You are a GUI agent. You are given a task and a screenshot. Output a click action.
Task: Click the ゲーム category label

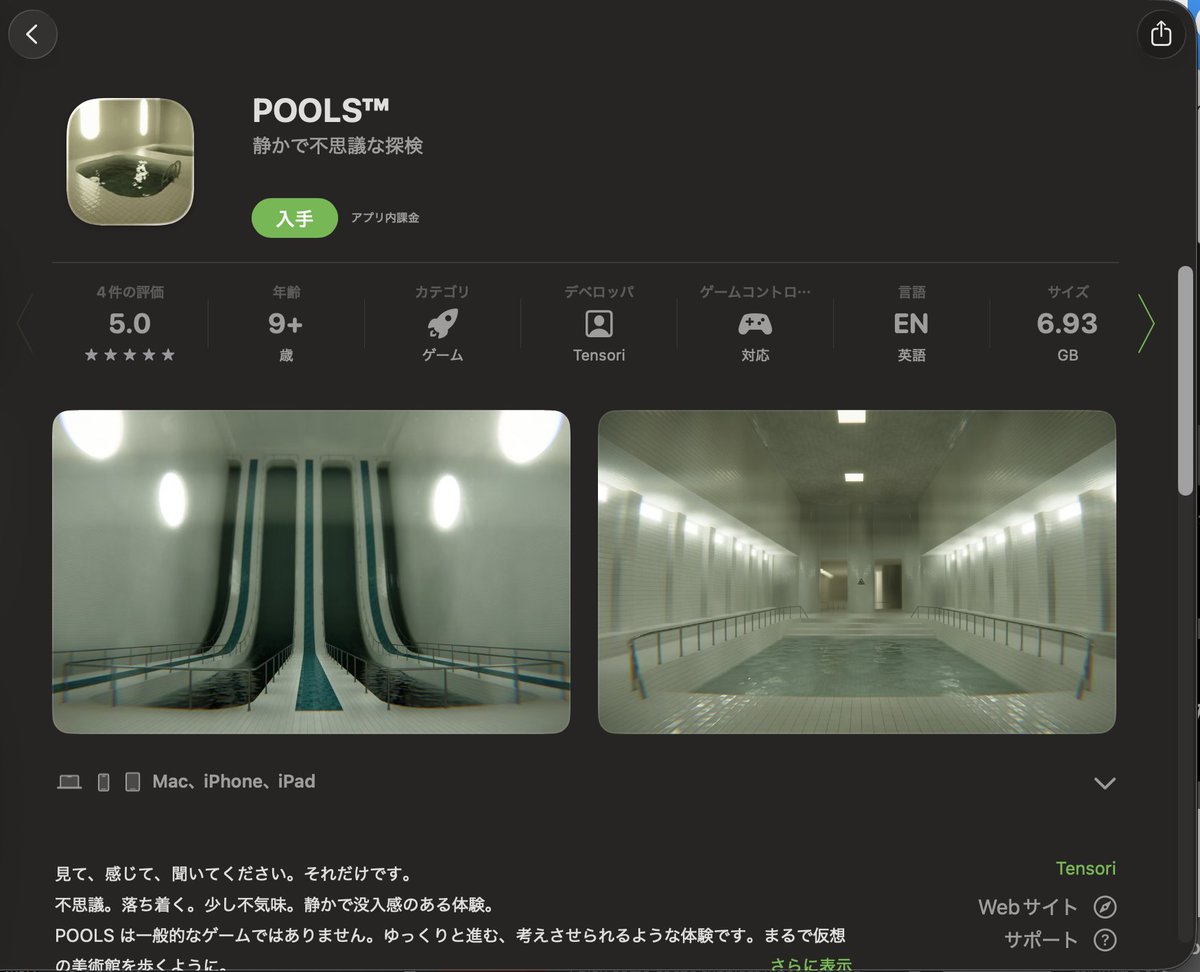[x=442, y=356]
